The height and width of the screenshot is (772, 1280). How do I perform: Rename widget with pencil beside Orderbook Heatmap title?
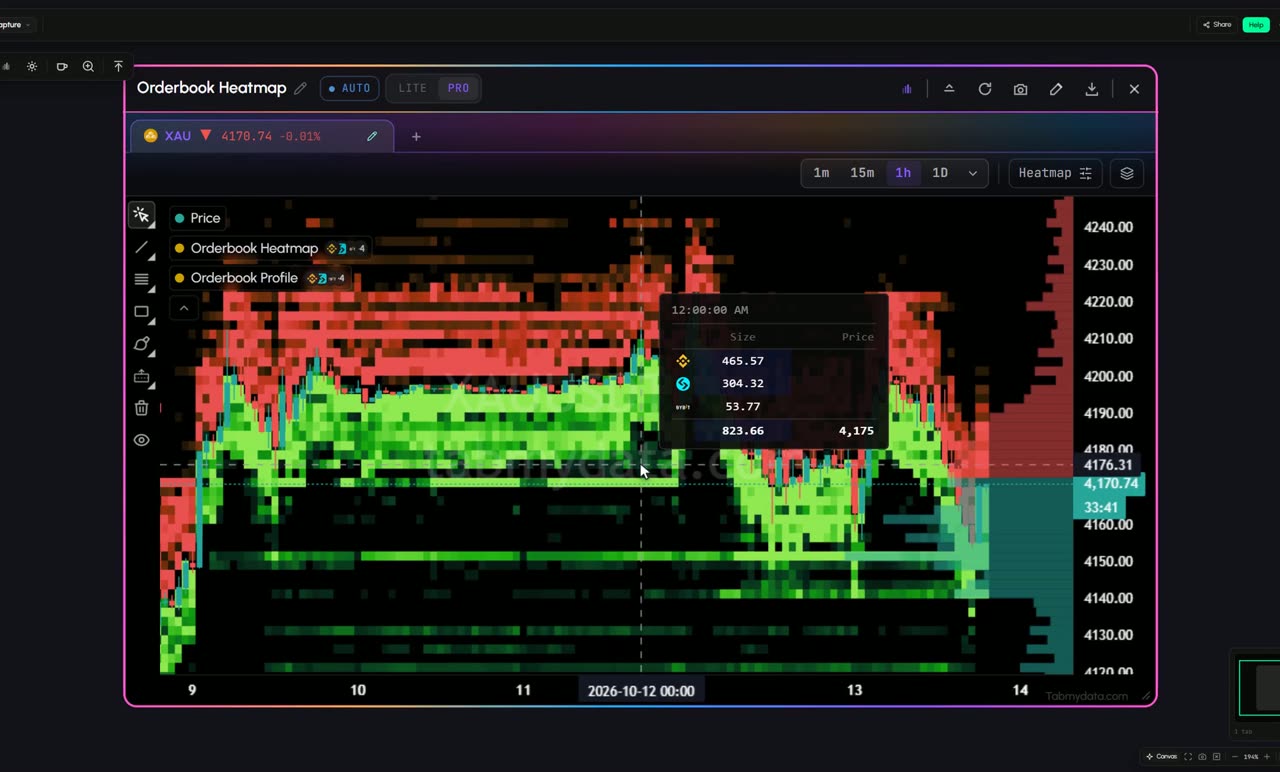300,88
